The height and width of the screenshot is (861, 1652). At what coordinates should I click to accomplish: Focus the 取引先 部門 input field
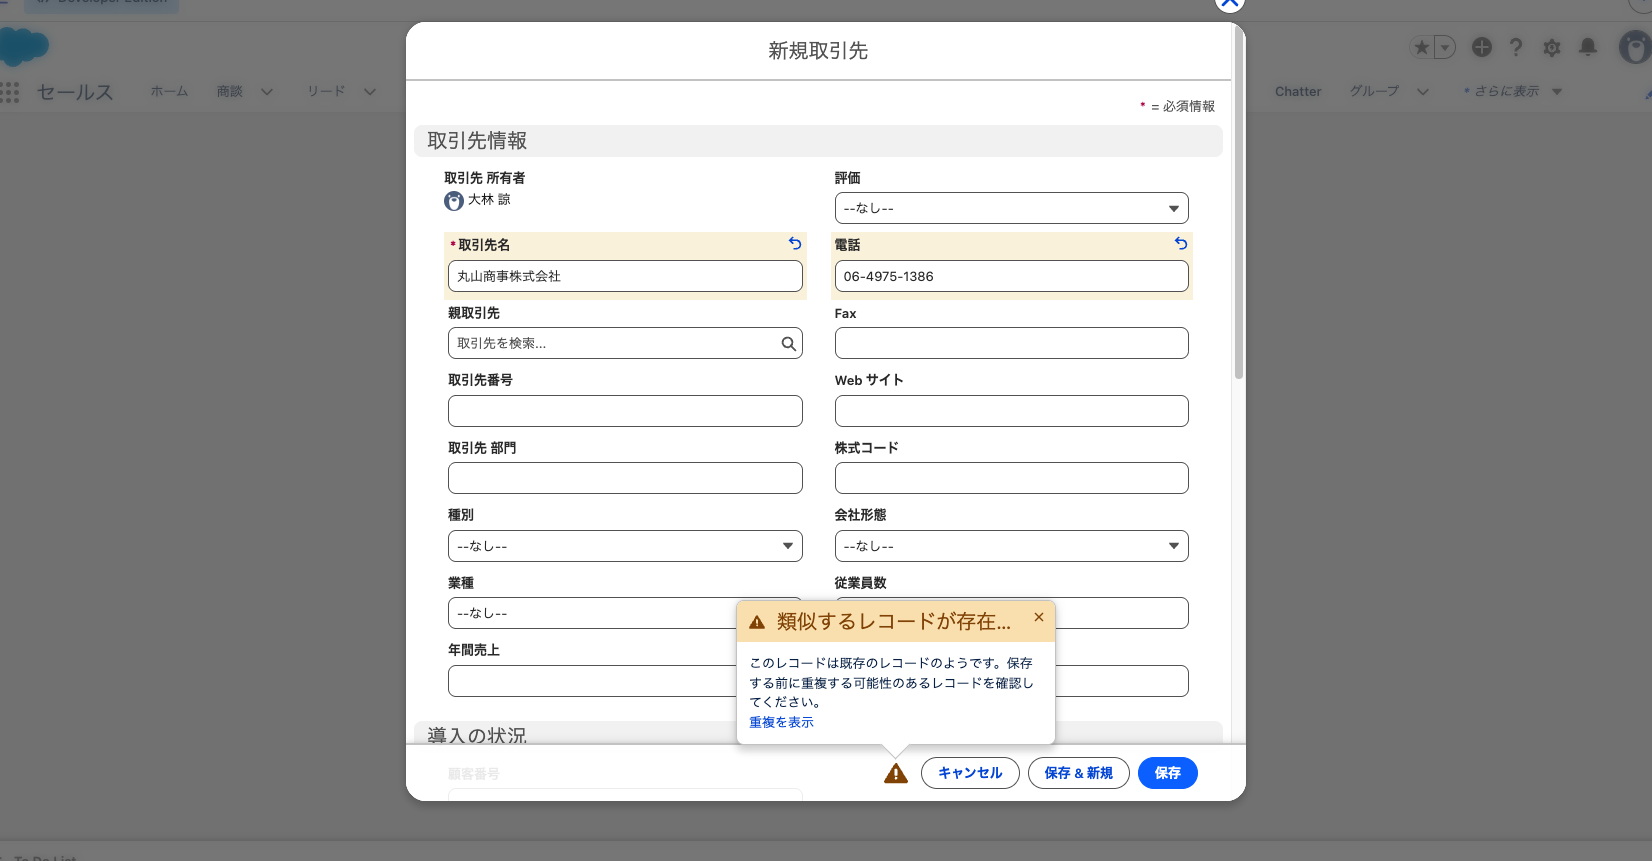(625, 478)
